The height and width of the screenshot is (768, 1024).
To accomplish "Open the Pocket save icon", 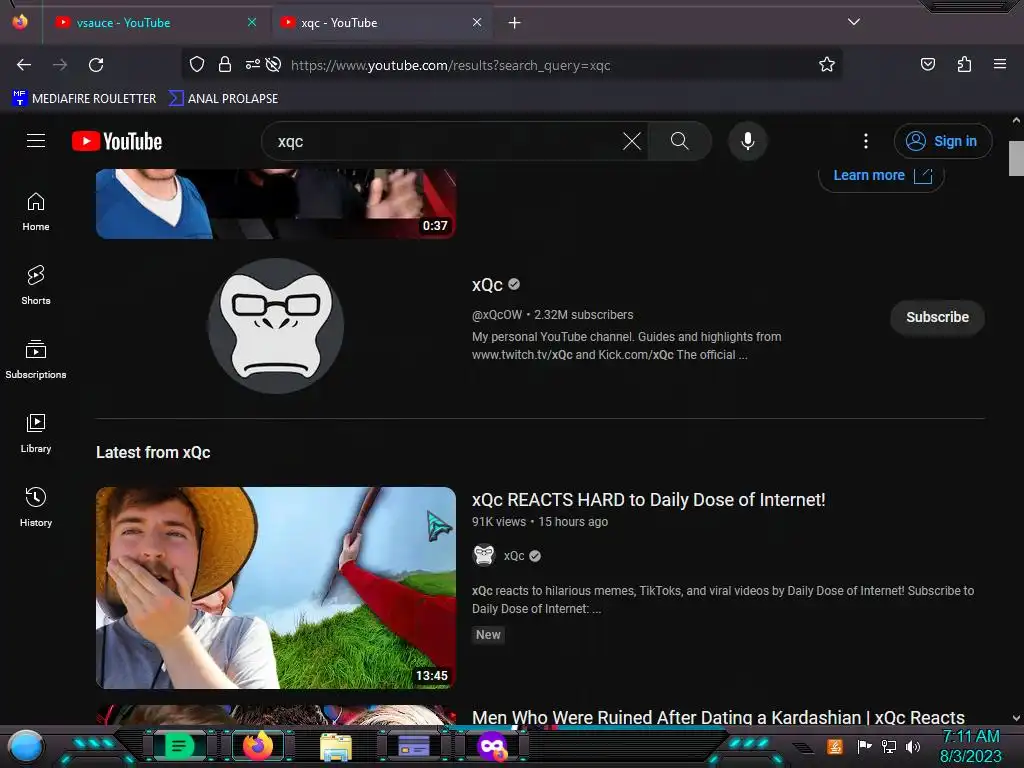I will click(927, 64).
